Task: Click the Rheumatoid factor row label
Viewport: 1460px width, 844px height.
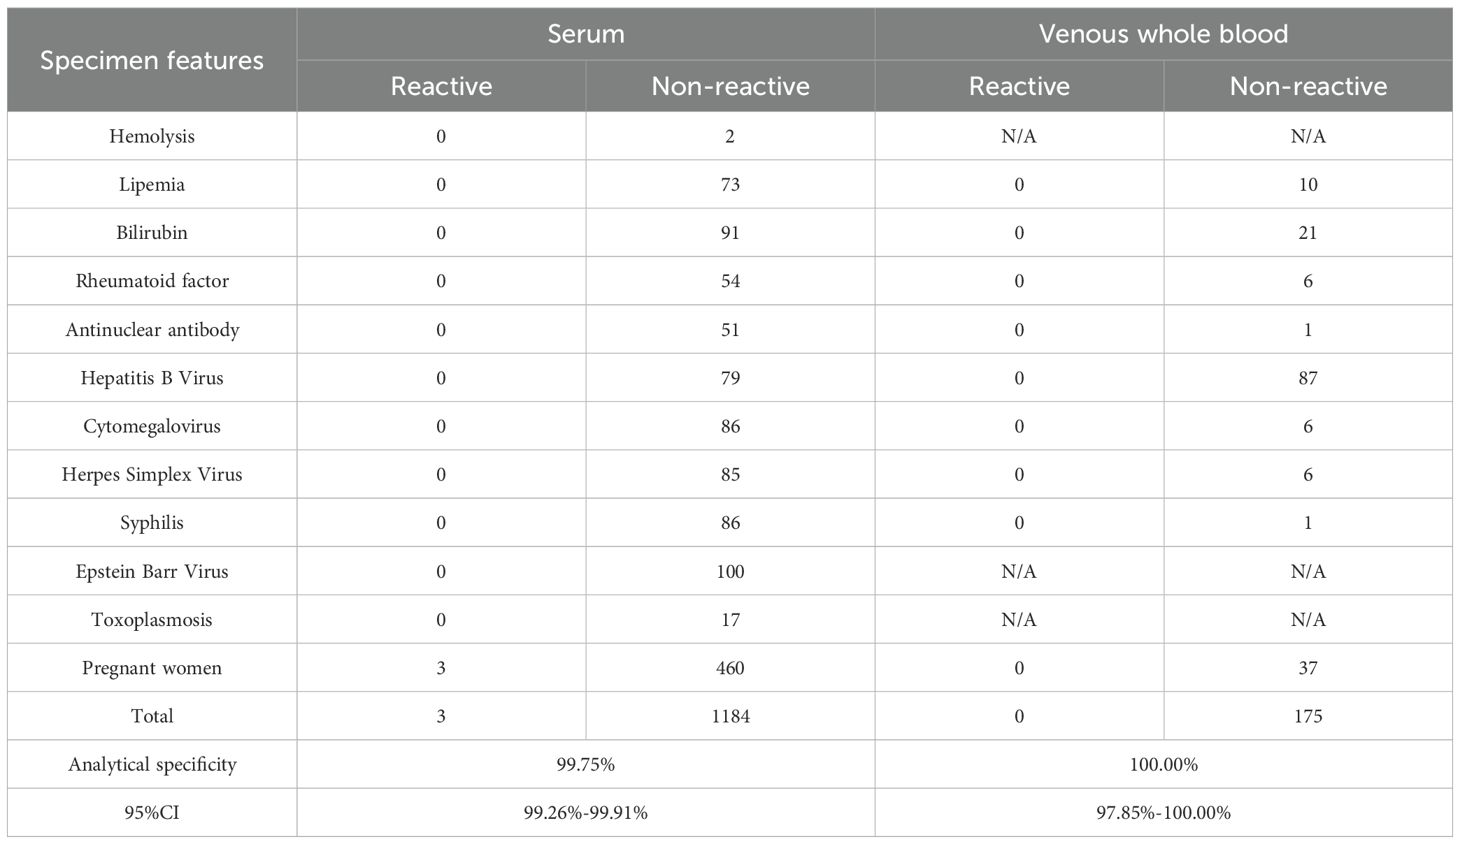Action: coord(152,281)
